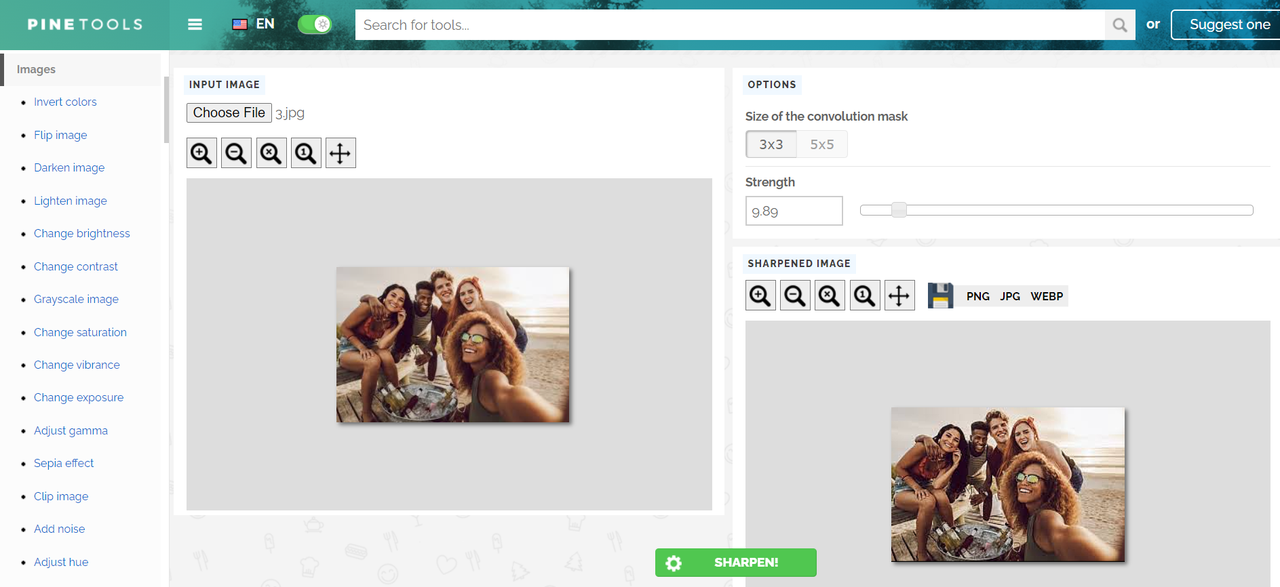Click the 3.jpg file name text
This screenshot has height=587, width=1280.
[x=289, y=113]
